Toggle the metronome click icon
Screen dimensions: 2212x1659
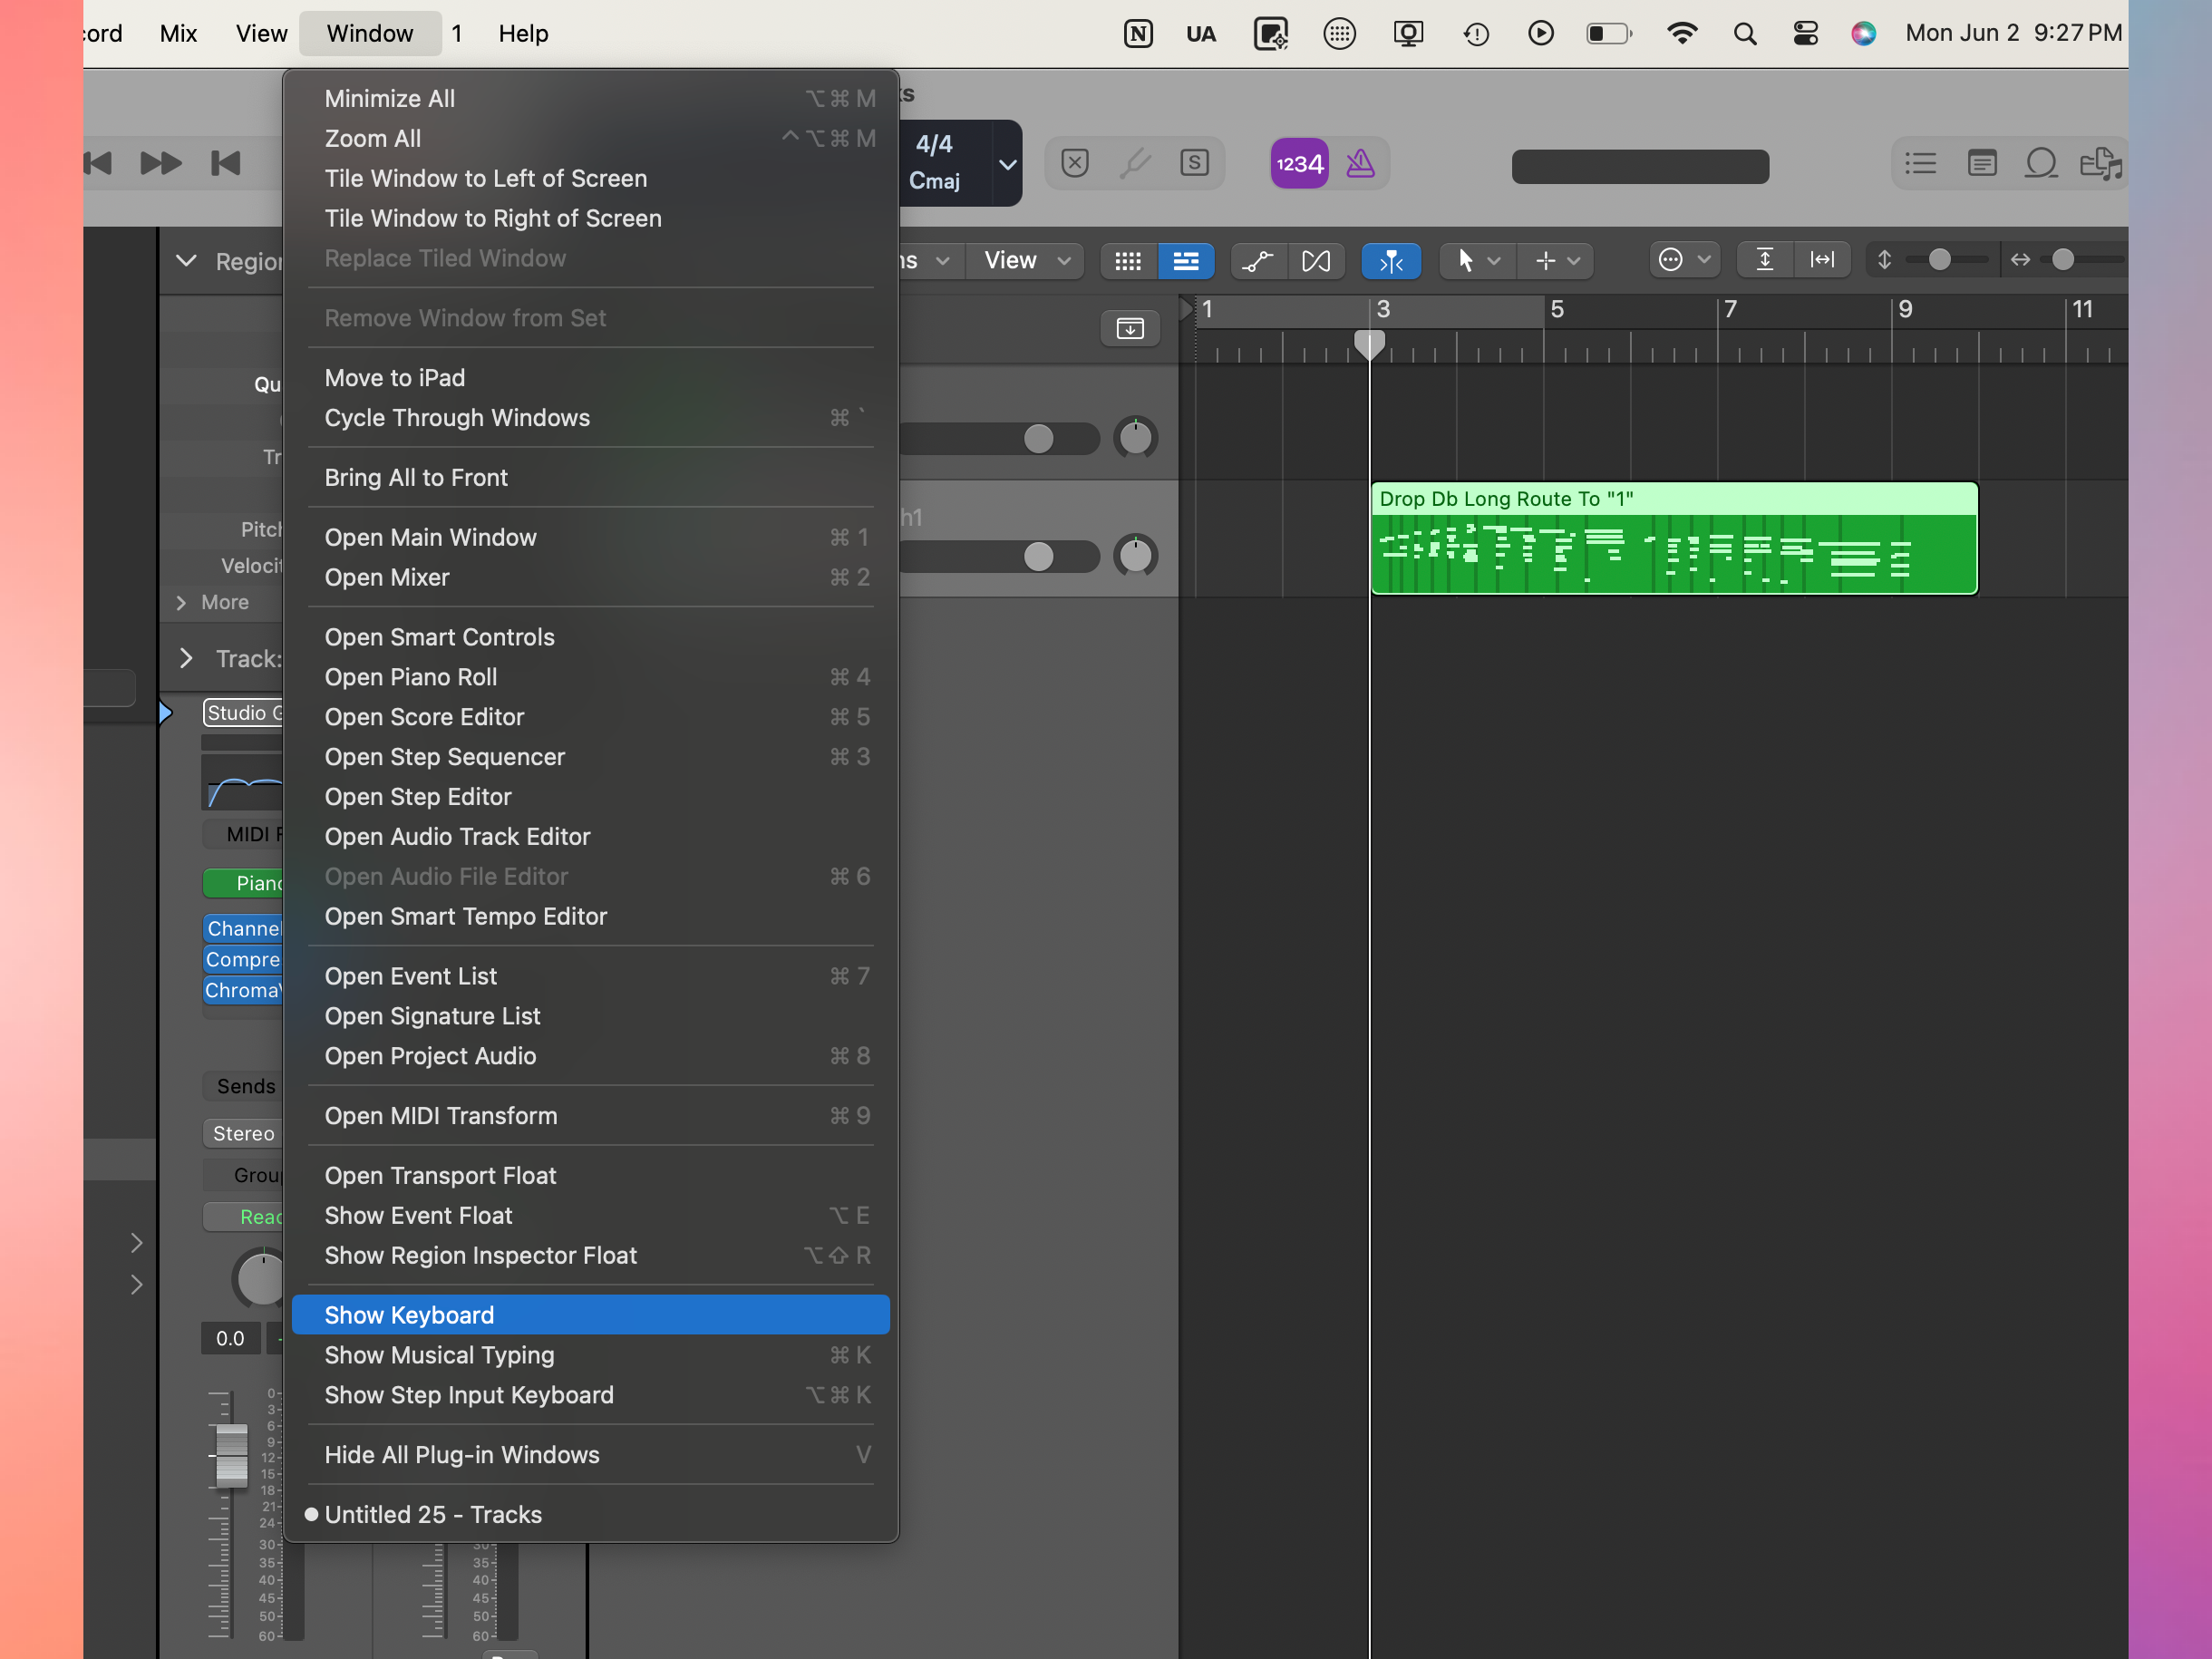pos(1360,163)
